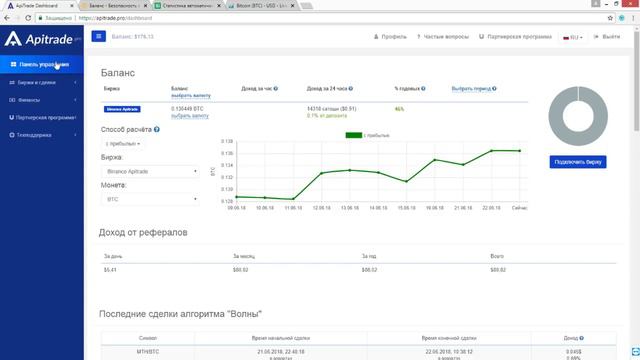Open Партнерская программа link in the top bar
The image size is (640, 360).
tap(515, 37)
